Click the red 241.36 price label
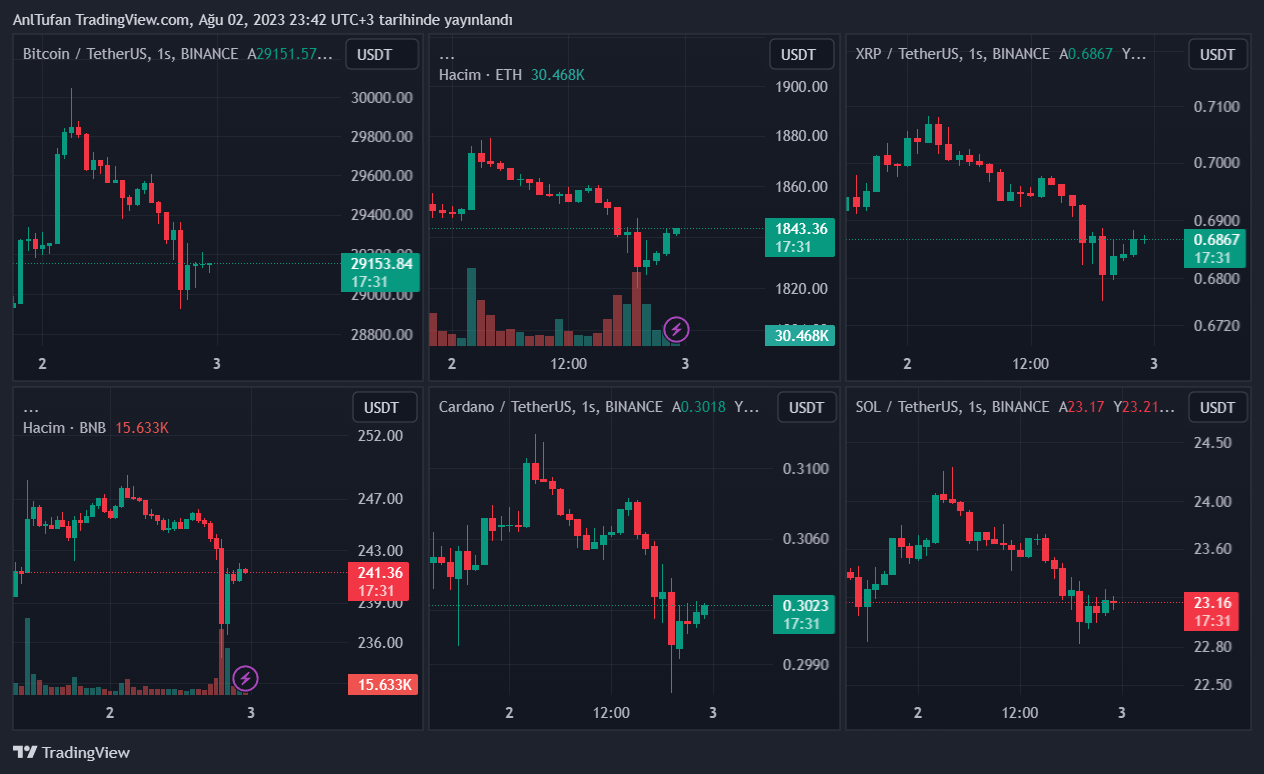This screenshot has height=774, width=1264. 380,573
